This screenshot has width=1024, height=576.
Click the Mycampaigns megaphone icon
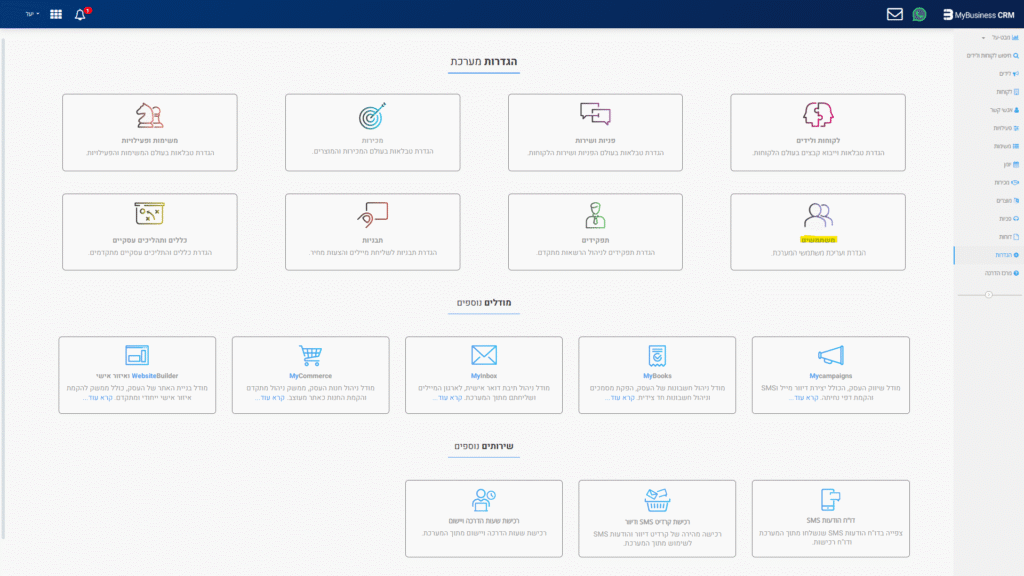[x=830, y=355]
